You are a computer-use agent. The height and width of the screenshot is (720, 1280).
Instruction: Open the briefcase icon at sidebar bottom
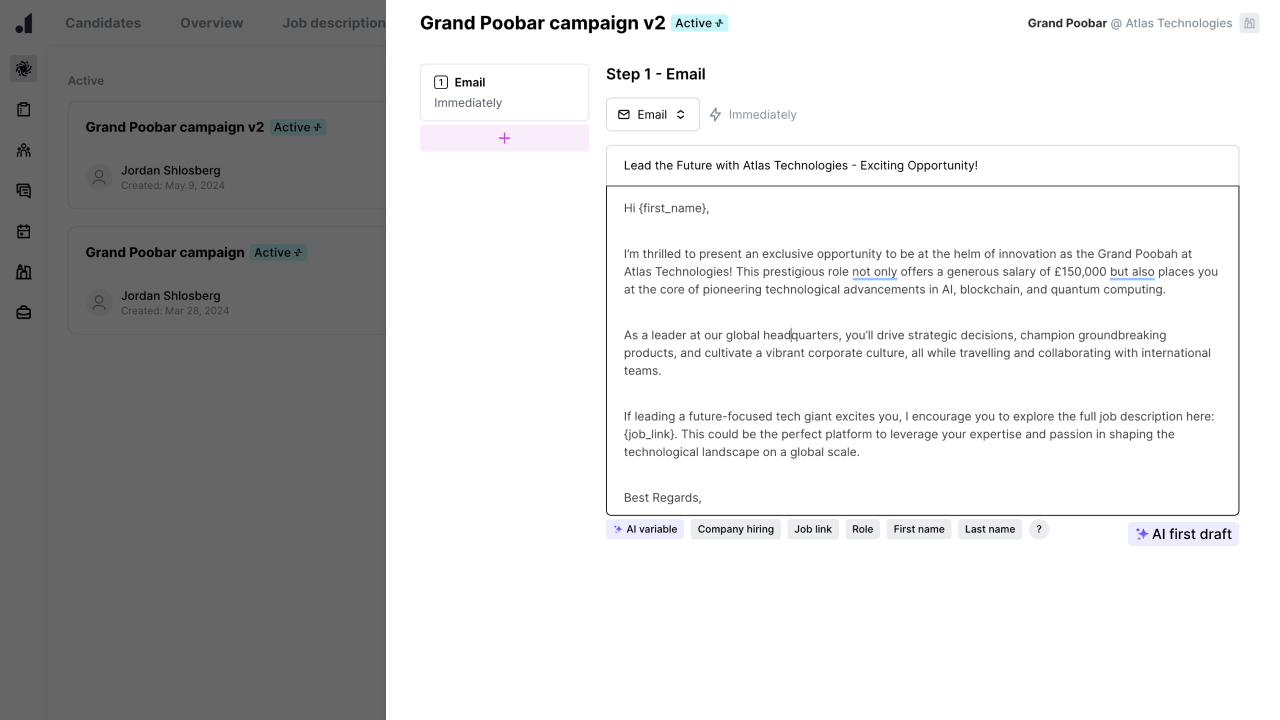(x=22, y=311)
